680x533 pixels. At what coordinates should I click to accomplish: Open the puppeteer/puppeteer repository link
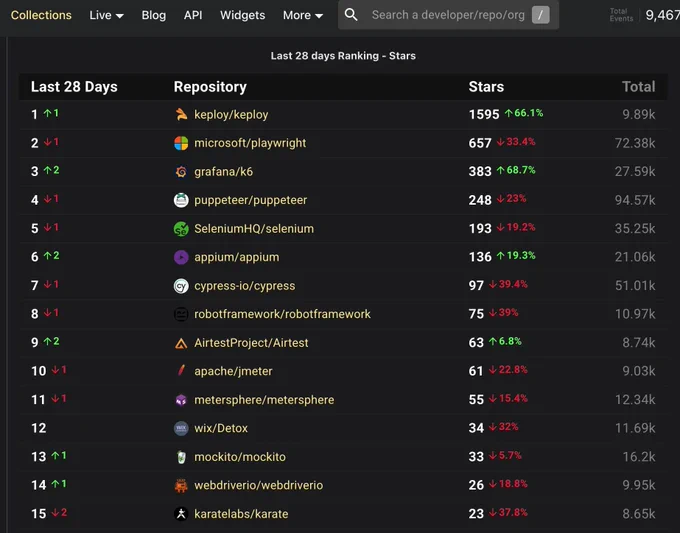click(x=250, y=200)
